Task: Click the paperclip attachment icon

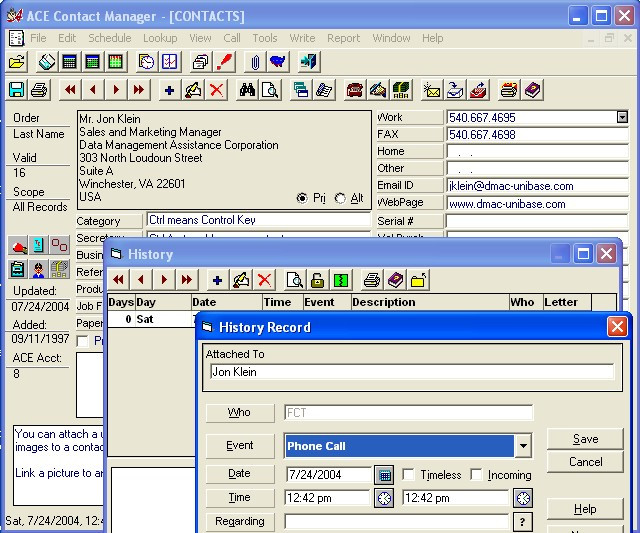Action: [255, 62]
